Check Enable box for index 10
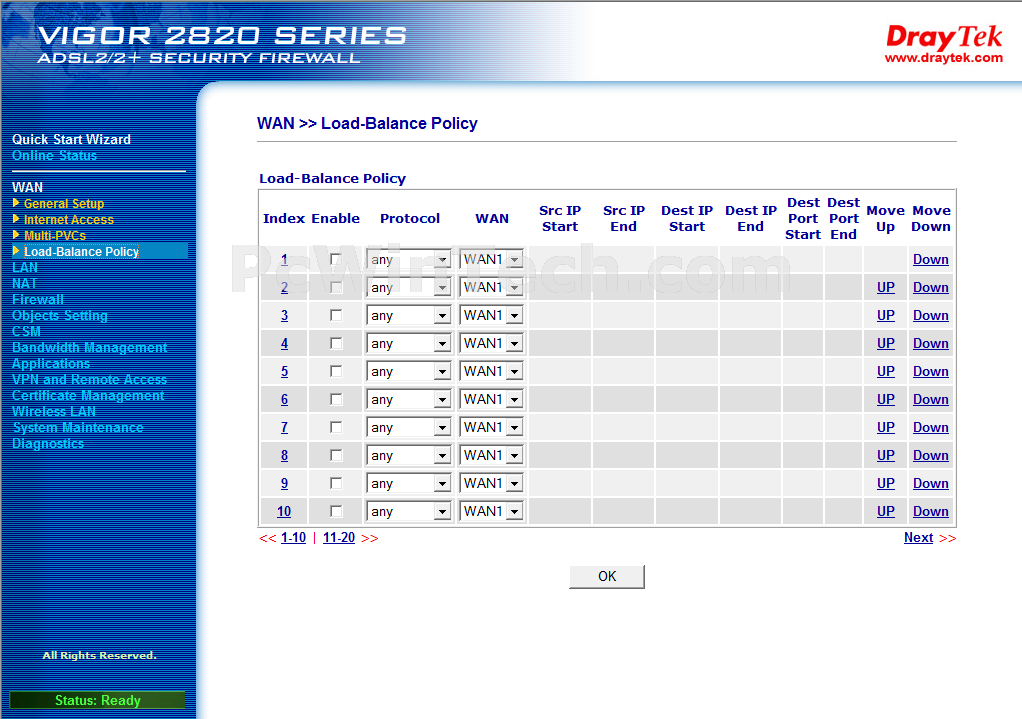This screenshot has height=719, width=1022. pos(336,512)
